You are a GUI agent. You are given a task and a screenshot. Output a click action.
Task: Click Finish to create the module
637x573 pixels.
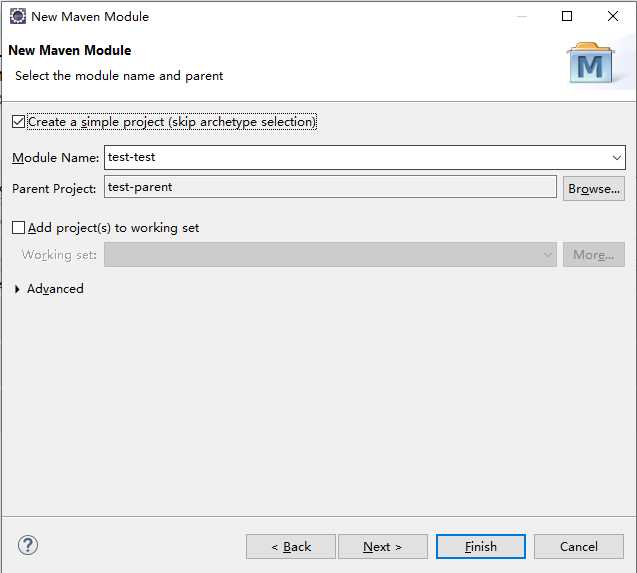coord(481,547)
